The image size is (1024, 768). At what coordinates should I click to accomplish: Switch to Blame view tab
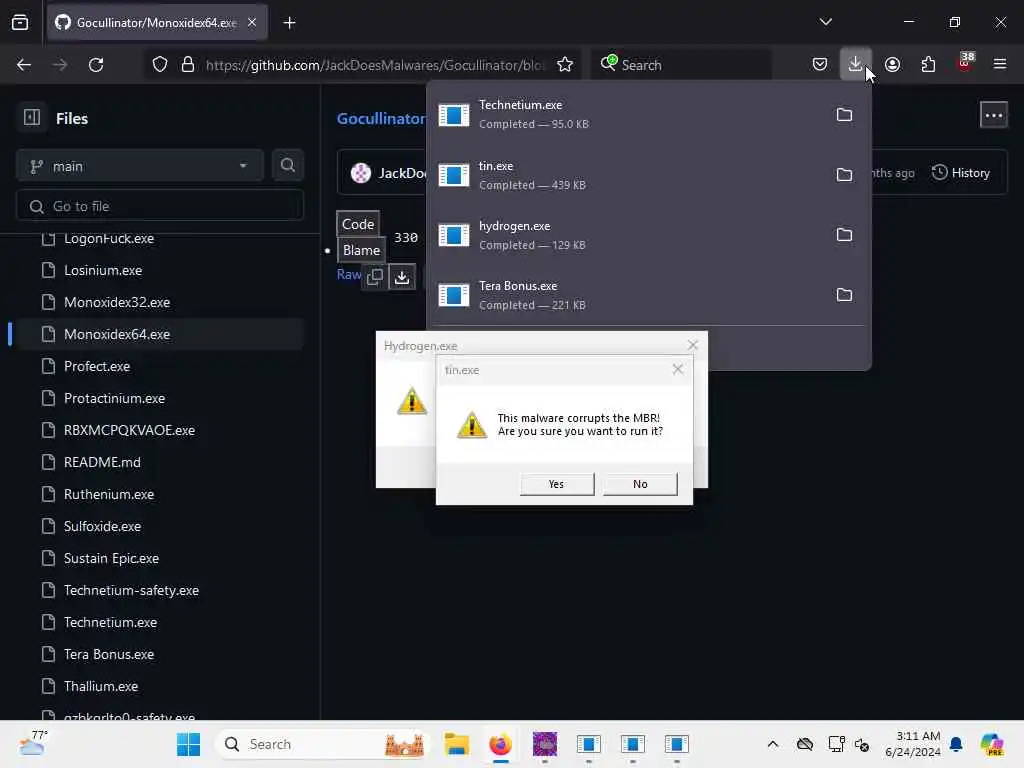[361, 250]
